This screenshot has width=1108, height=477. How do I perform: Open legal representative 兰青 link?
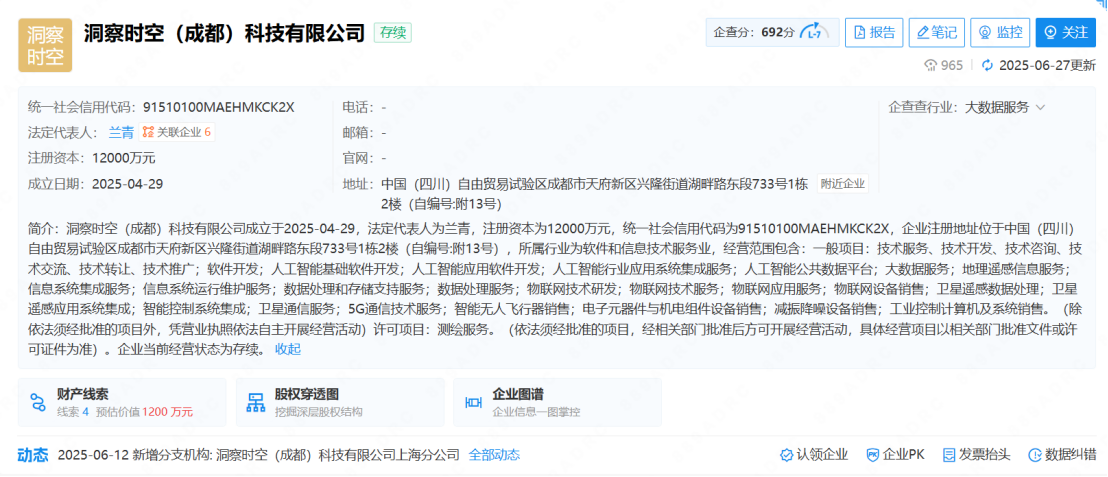tap(121, 132)
